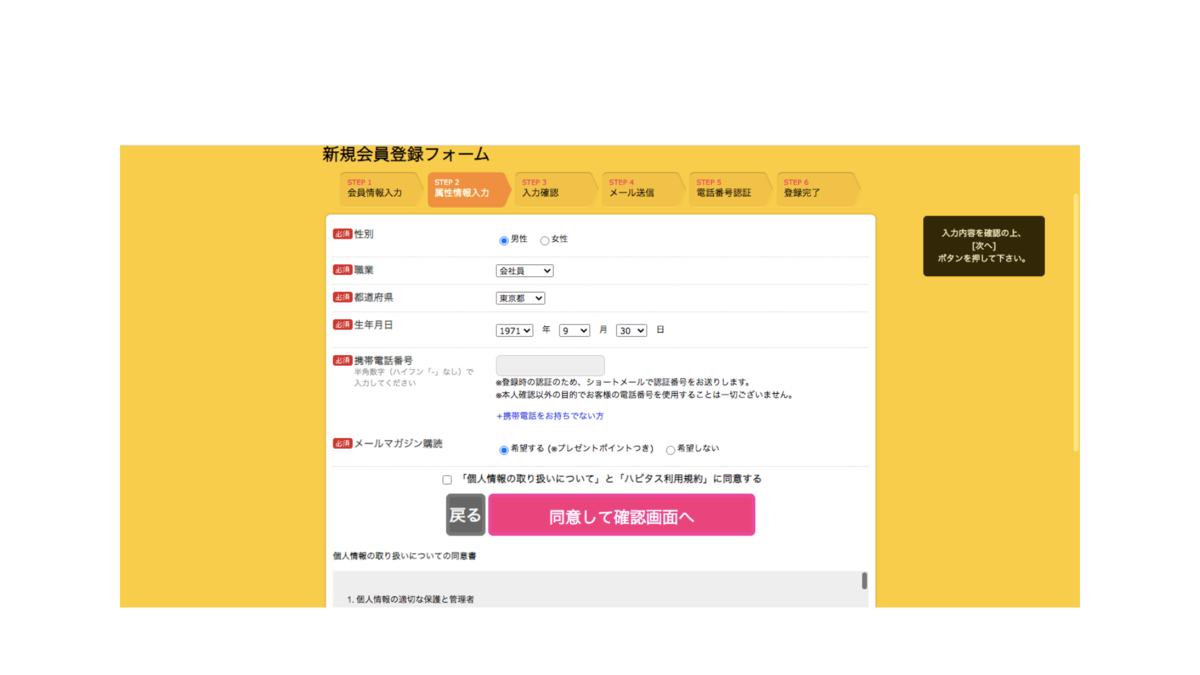Click the 本人確認以外の目的 note text
This screenshot has width=1200, height=675.
[645, 395]
